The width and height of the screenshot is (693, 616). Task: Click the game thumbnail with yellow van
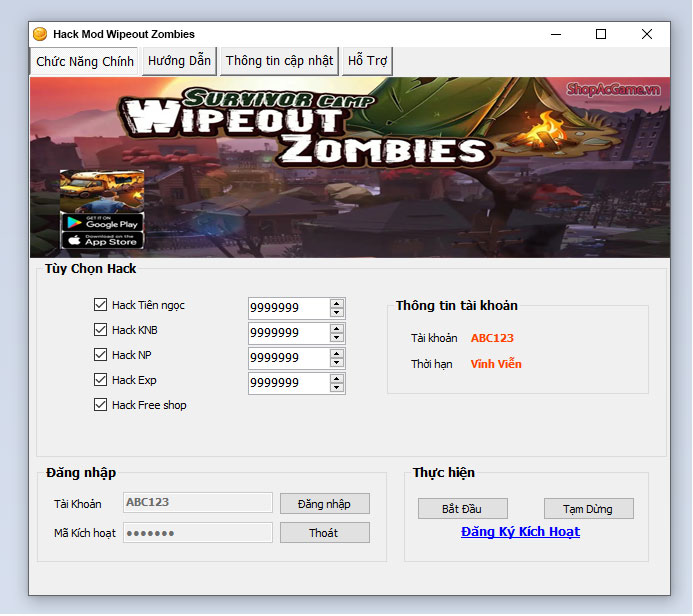point(102,191)
